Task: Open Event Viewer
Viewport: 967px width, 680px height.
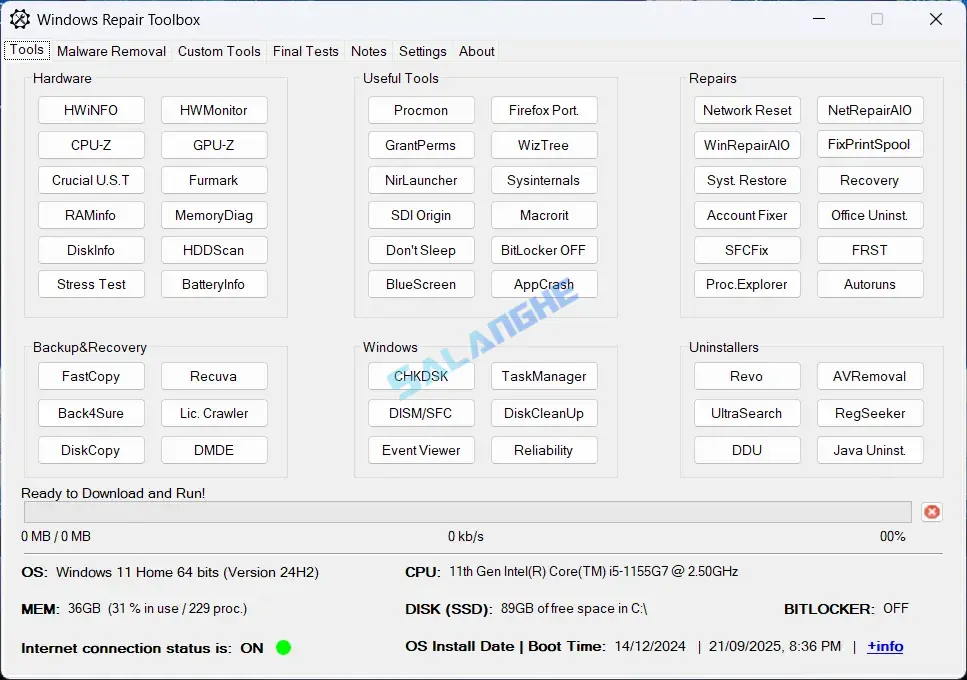Action: click(x=421, y=450)
